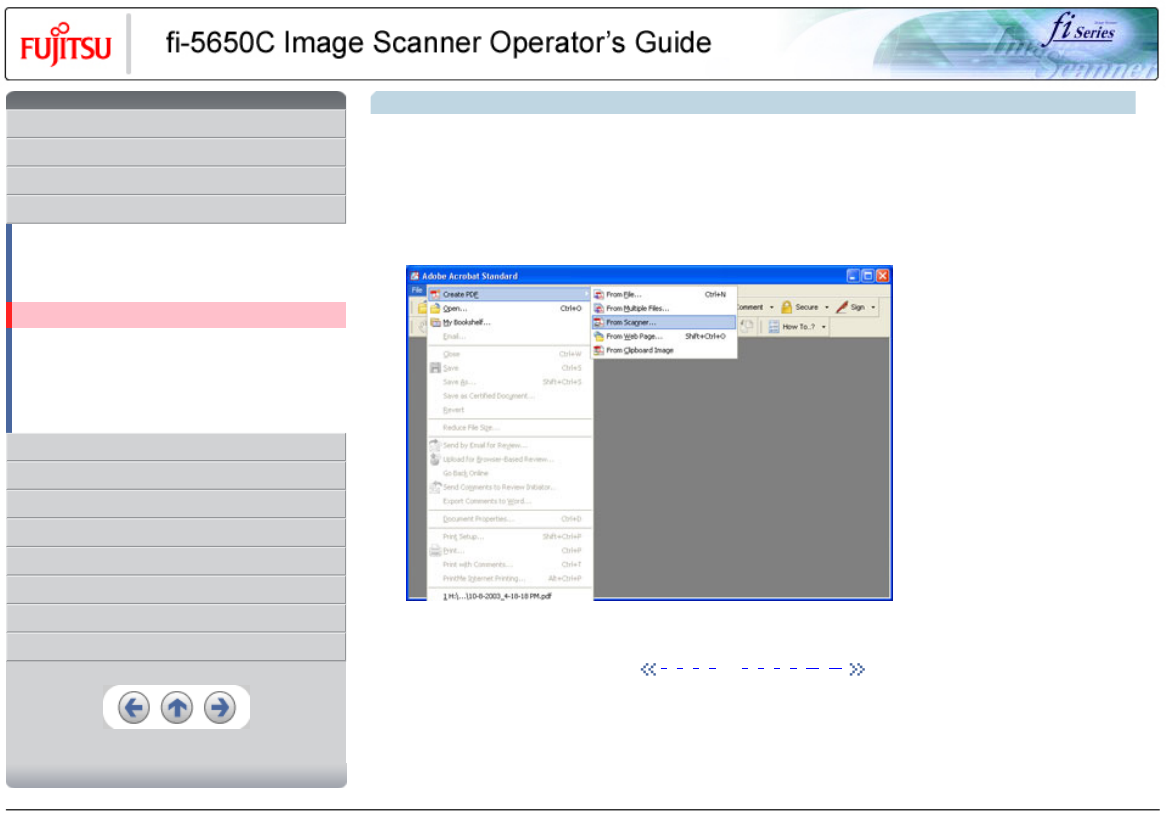Click the double left chevron pager link
Viewport: 1166px width, 813px height.
[x=648, y=669]
